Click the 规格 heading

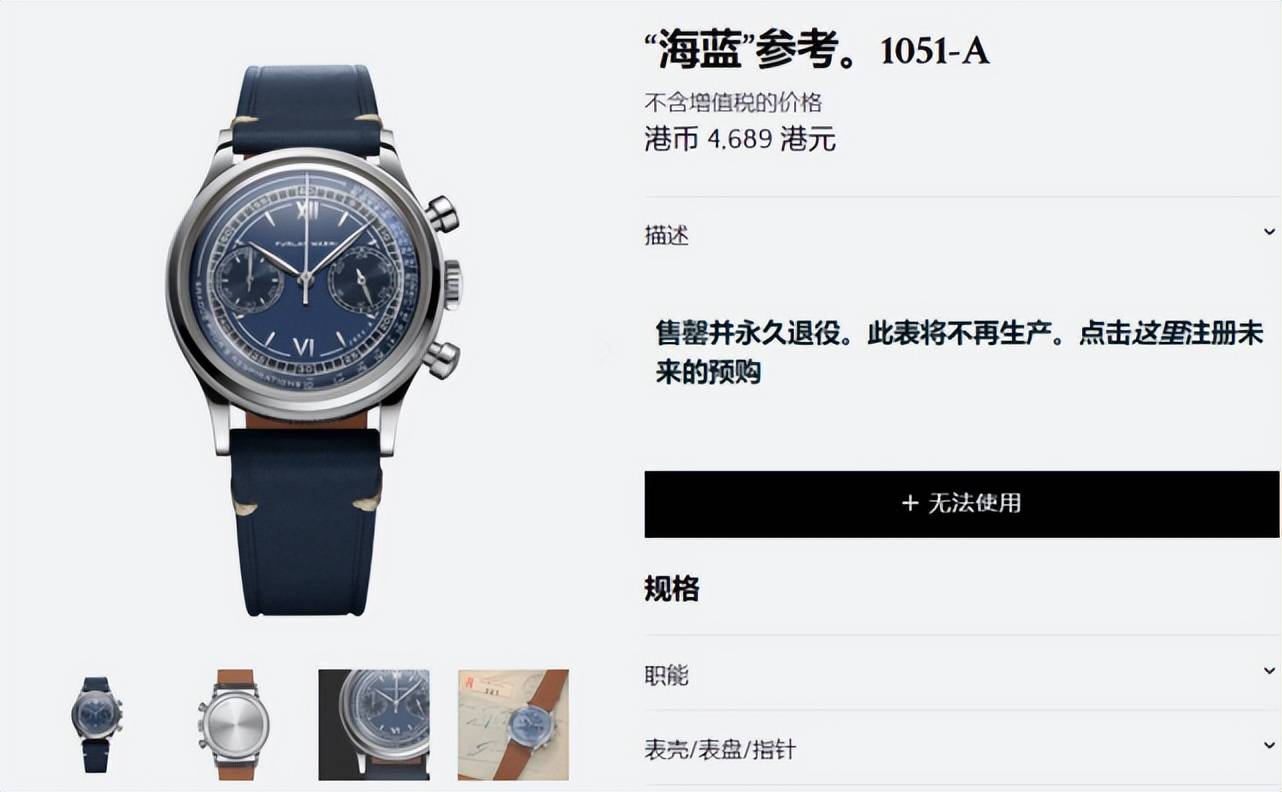click(x=672, y=589)
